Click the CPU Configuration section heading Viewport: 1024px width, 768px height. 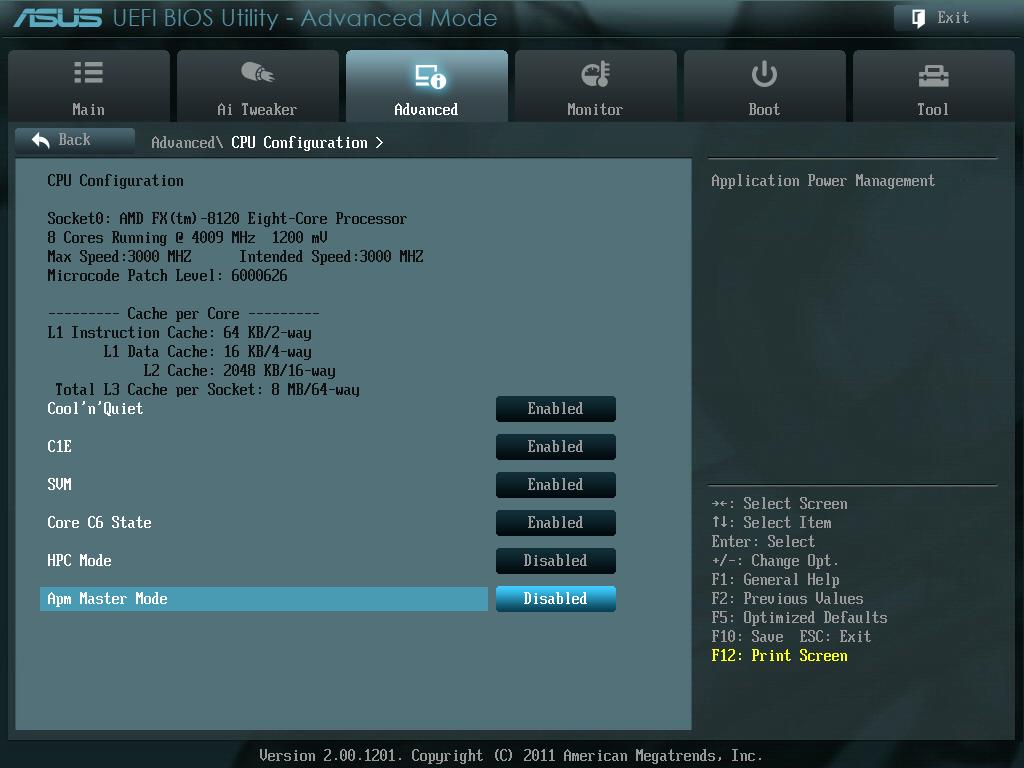(x=115, y=181)
